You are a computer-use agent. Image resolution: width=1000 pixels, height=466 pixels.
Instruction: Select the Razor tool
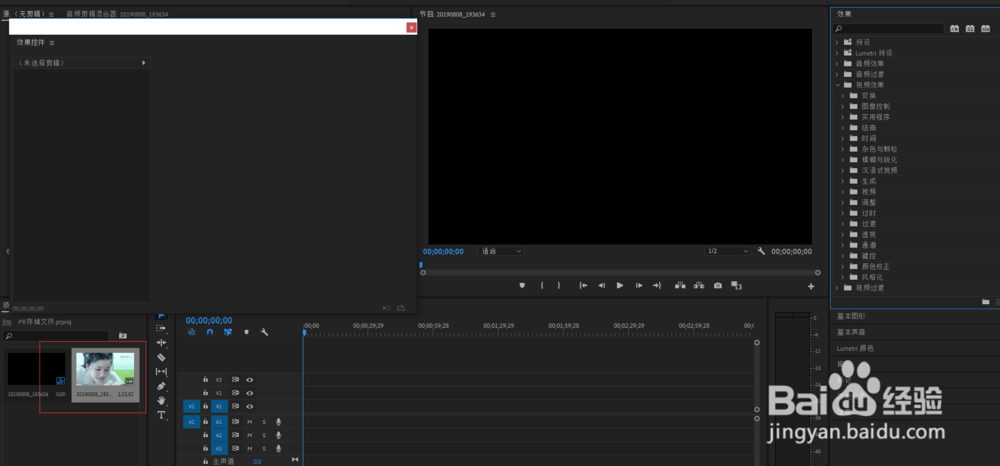[x=161, y=357]
